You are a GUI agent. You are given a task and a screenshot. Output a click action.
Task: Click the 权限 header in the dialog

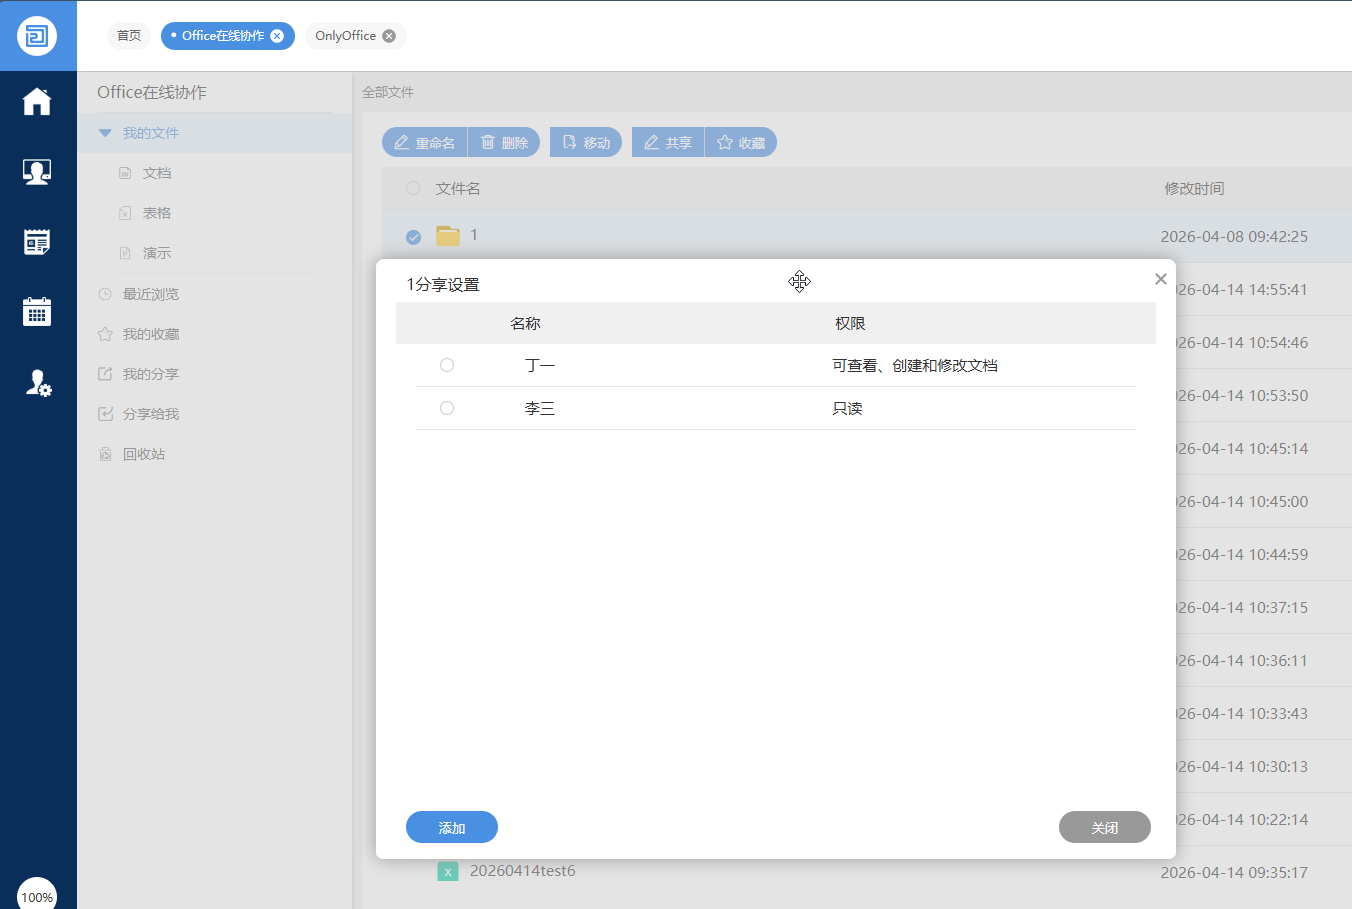click(x=850, y=323)
